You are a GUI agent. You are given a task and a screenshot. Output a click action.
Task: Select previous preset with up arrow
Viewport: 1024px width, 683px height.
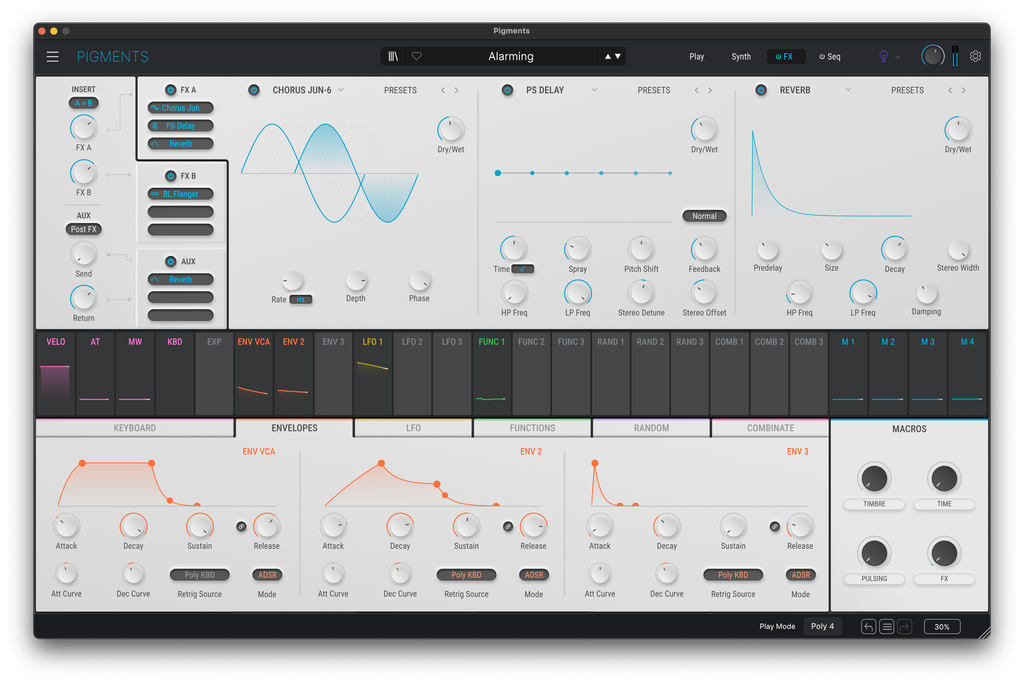(x=607, y=56)
